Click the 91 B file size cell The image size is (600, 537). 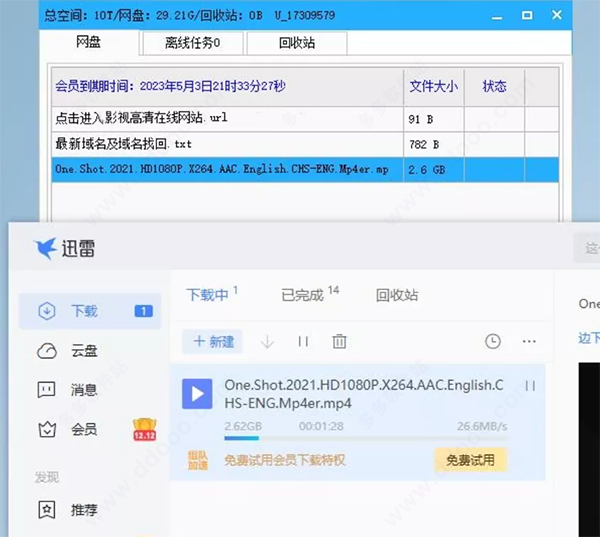(434, 119)
